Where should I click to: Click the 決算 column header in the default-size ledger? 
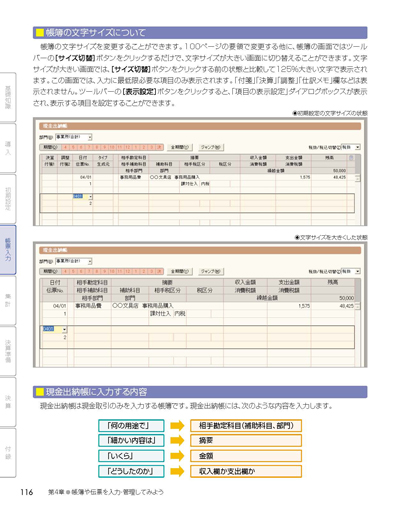click(49, 158)
